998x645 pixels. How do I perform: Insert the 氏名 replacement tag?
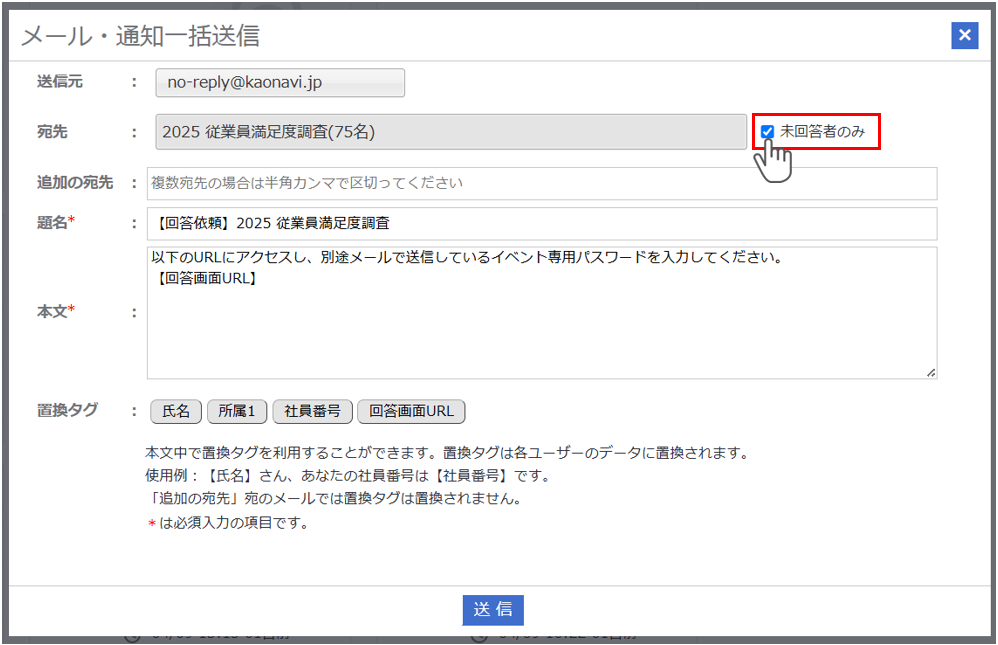tap(176, 411)
